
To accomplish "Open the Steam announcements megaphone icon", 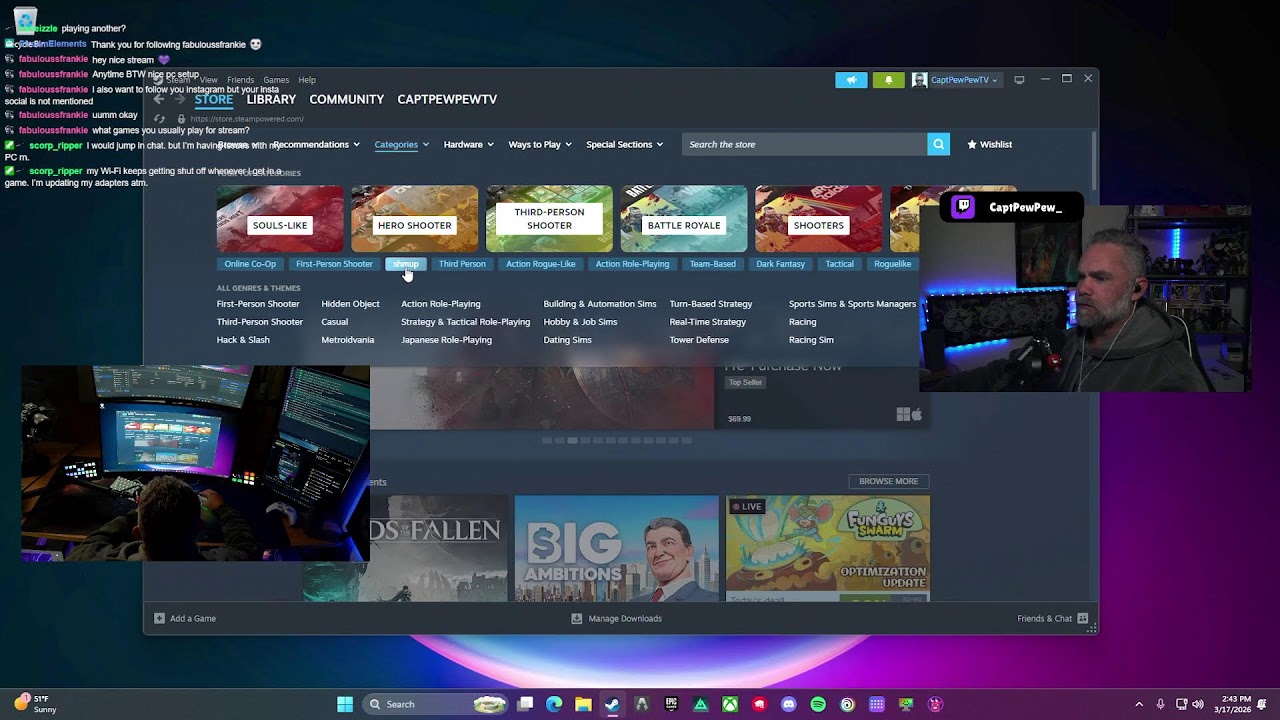I will pyautogui.click(x=851, y=80).
